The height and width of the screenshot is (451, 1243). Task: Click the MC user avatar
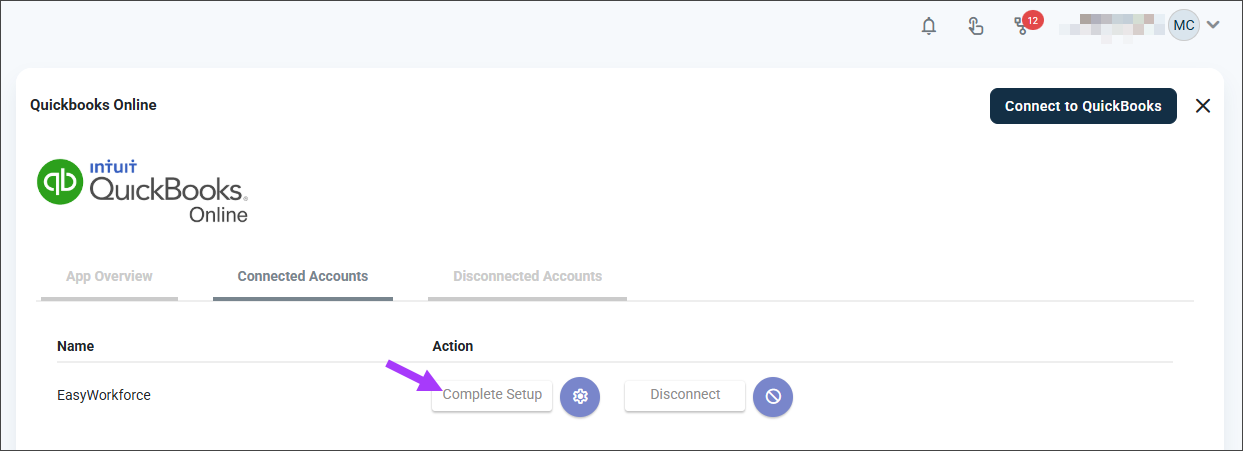click(x=1184, y=25)
